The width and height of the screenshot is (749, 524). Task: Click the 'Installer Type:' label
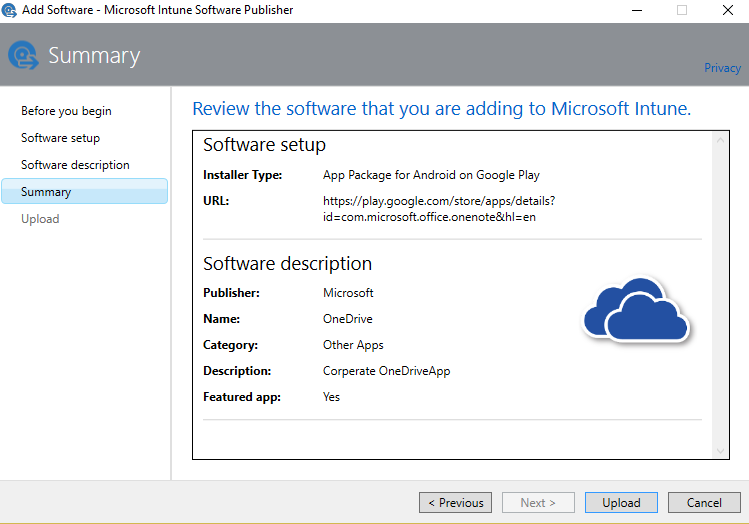(x=242, y=175)
